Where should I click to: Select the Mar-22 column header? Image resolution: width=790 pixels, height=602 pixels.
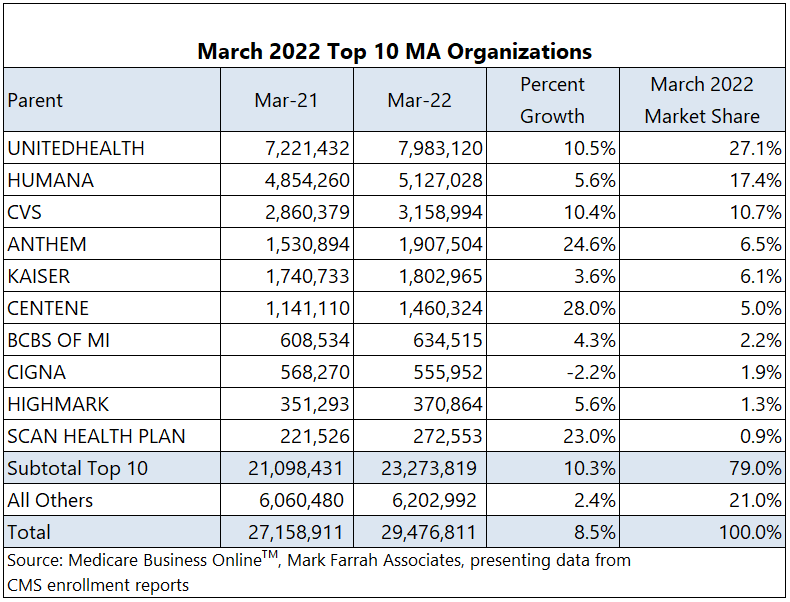pos(419,100)
